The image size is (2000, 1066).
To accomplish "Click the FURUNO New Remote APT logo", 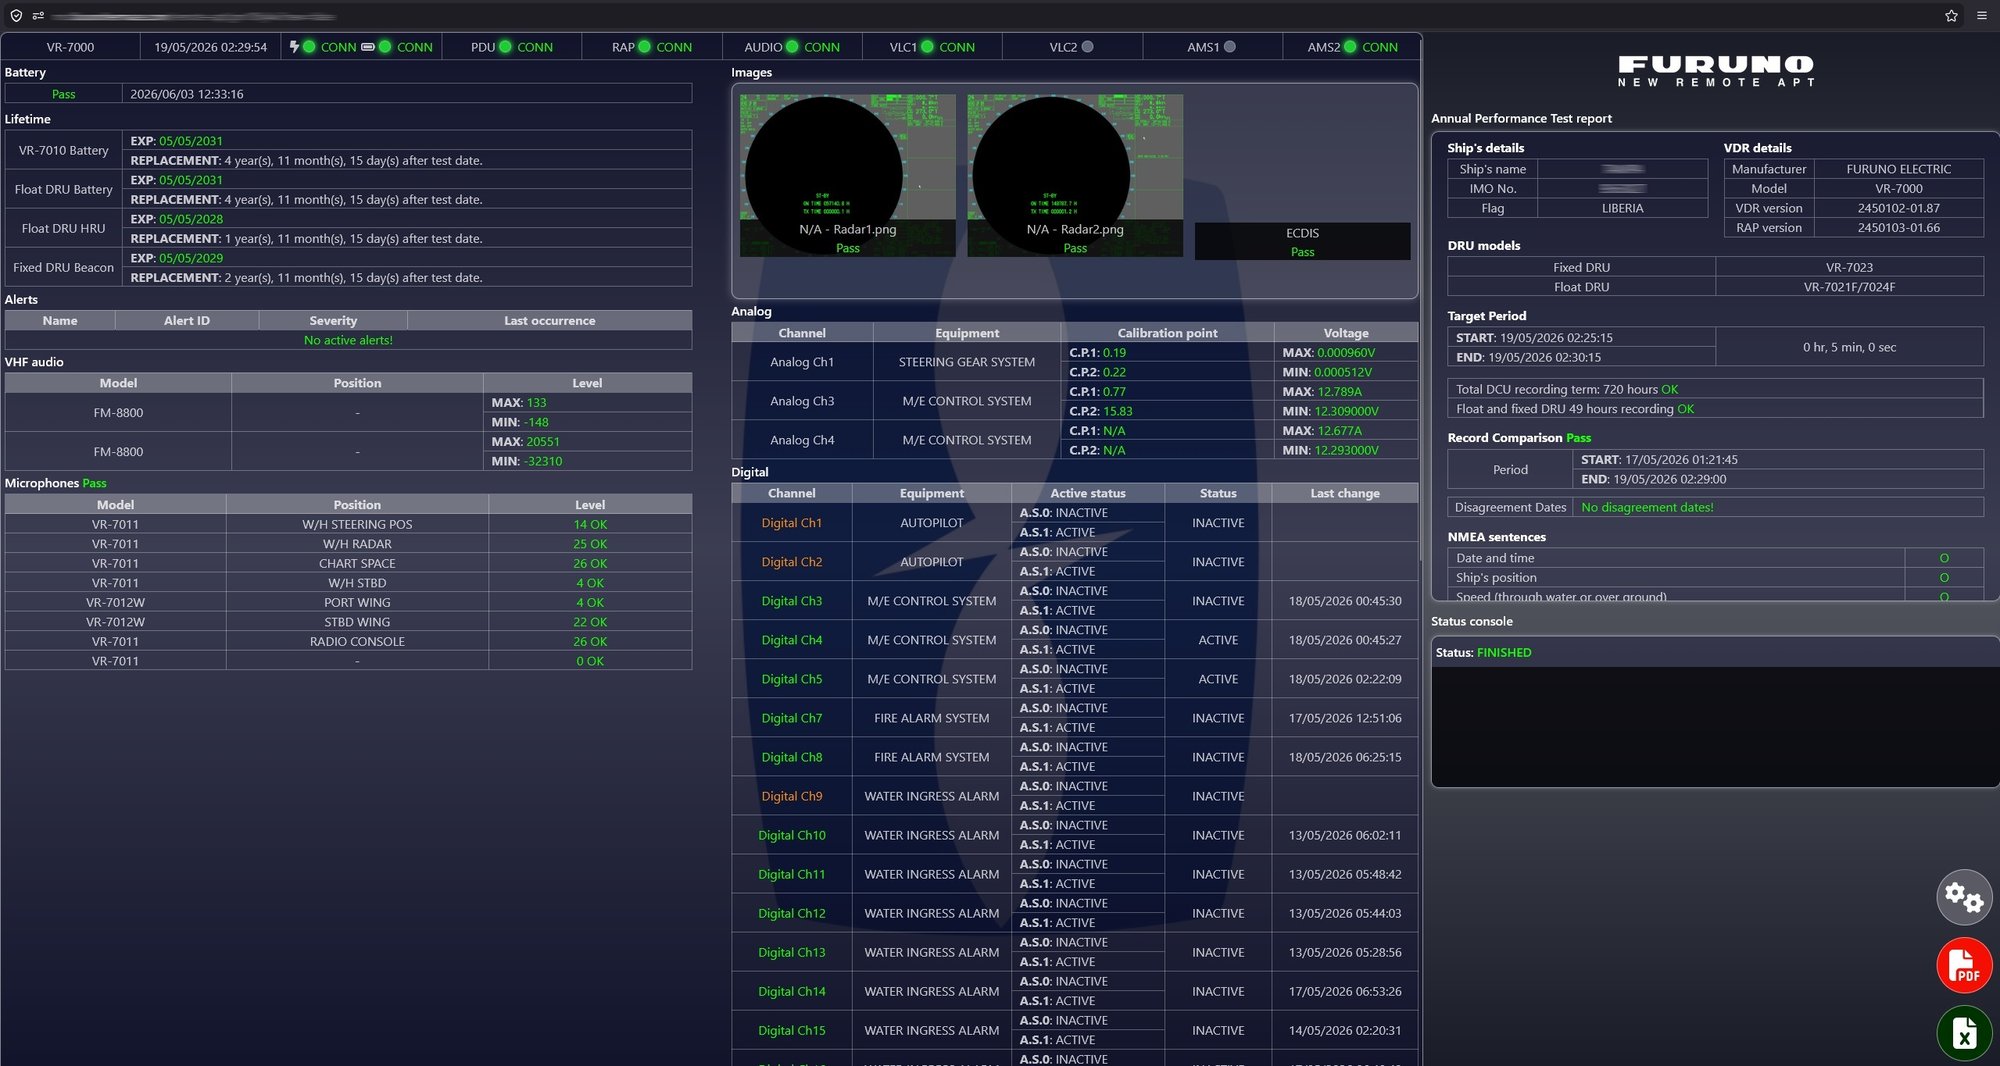I will 1716,71.
